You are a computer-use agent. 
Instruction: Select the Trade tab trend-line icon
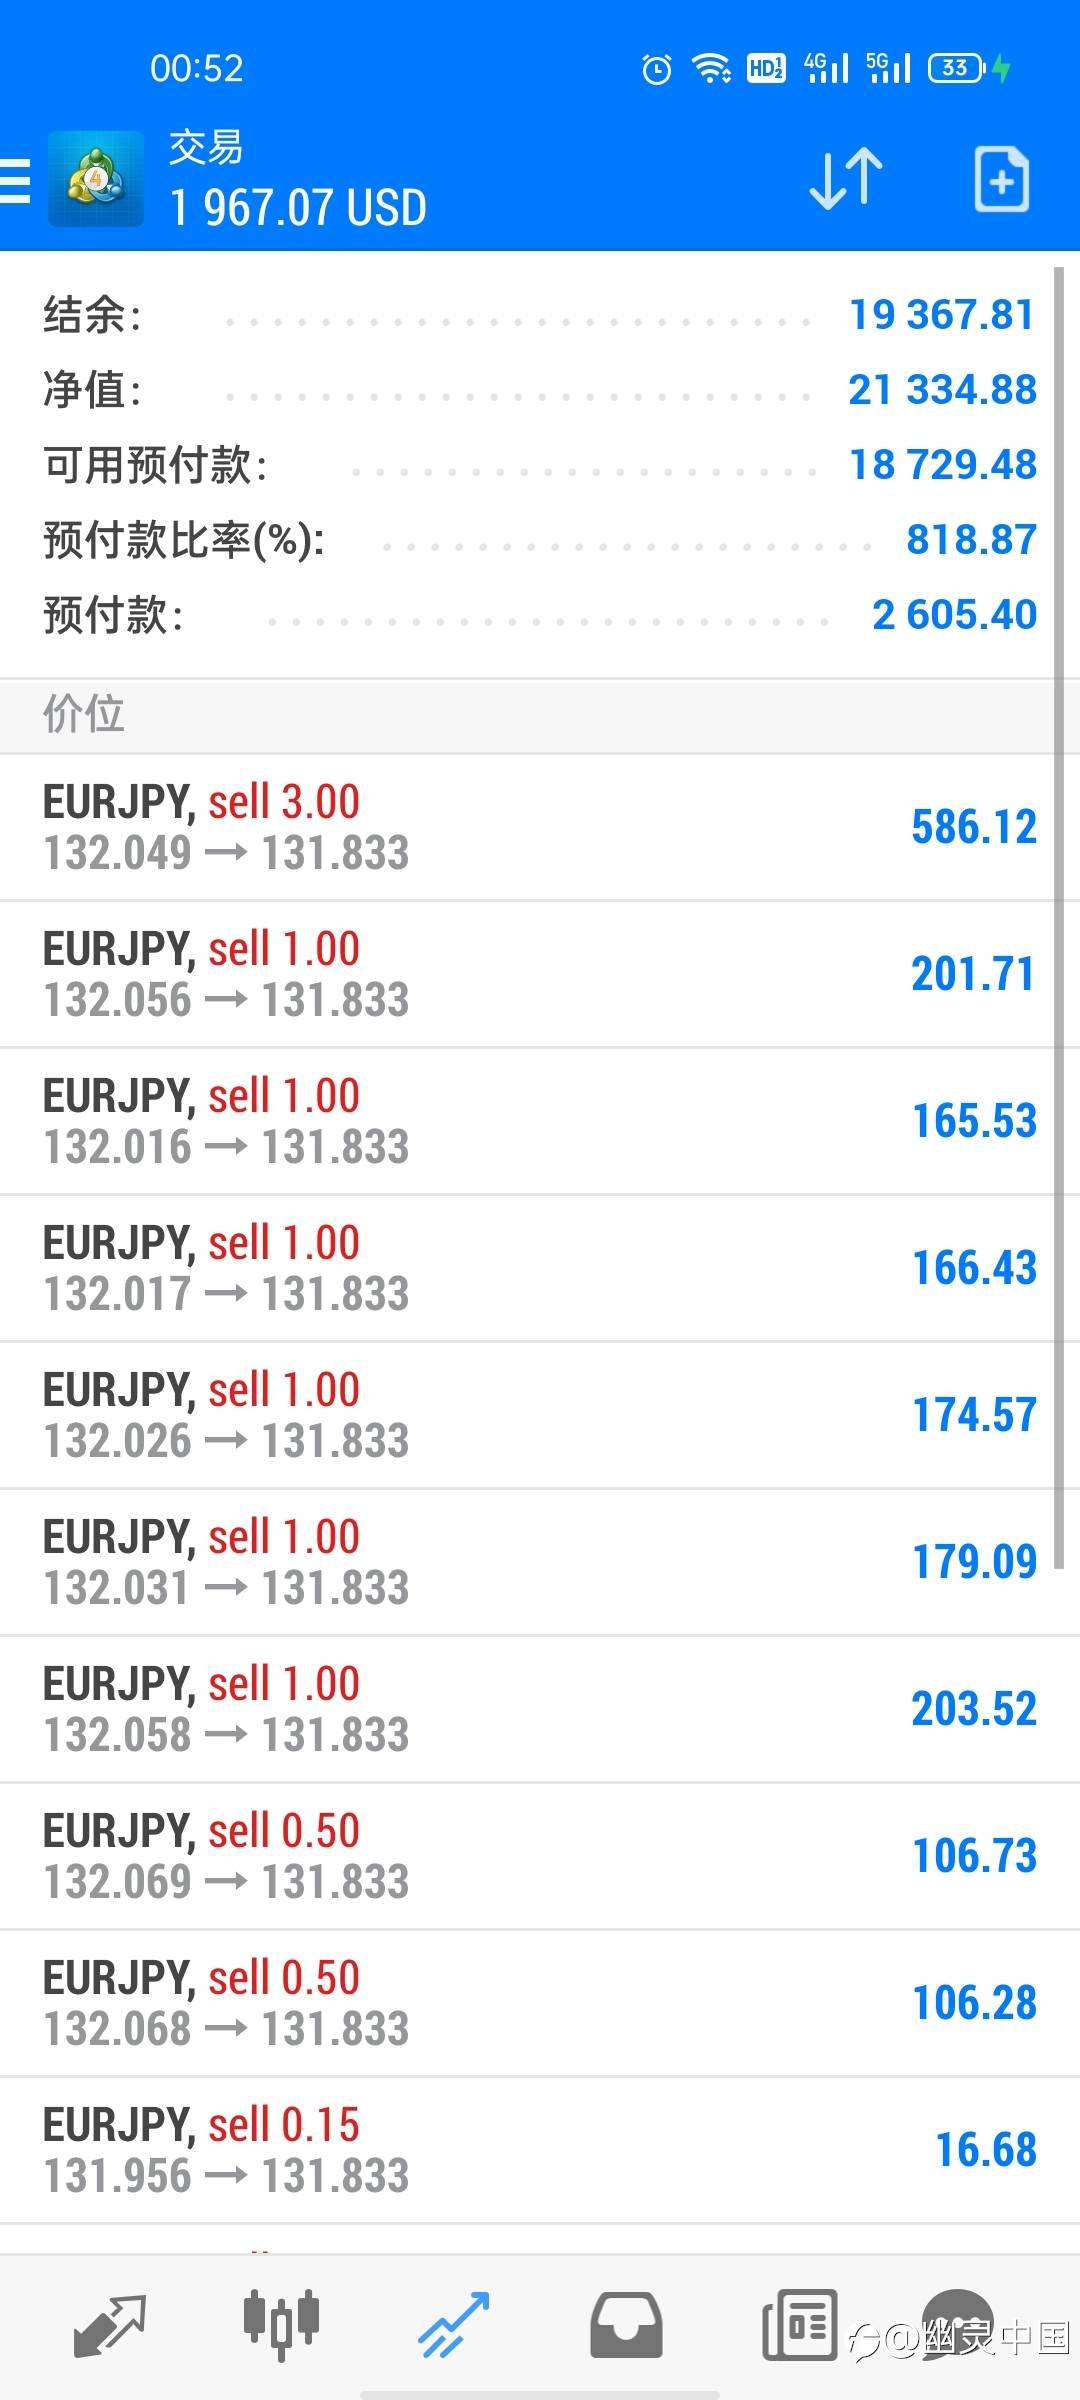click(x=453, y=2325)
